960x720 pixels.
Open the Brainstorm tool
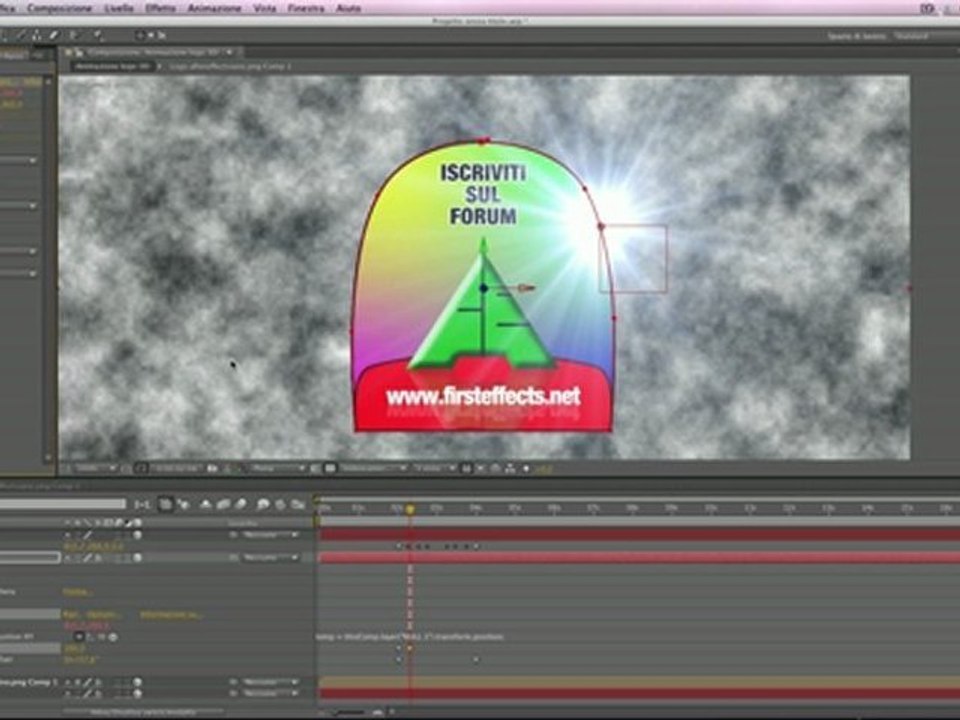point(263,504)
